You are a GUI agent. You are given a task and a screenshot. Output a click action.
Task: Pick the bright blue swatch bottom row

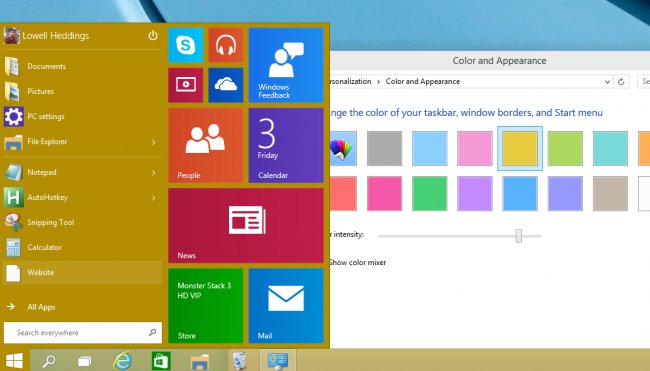pyautogui.click(x=520, y=194)
